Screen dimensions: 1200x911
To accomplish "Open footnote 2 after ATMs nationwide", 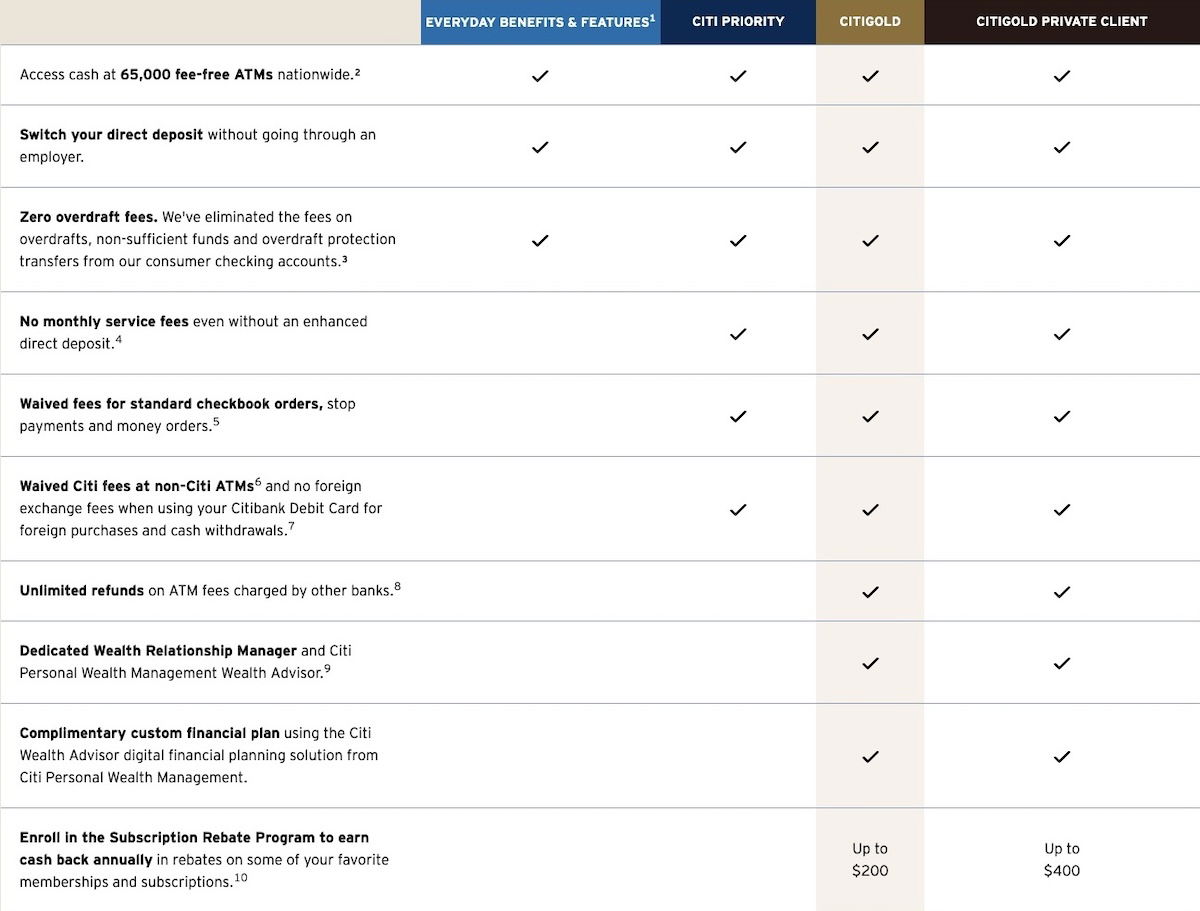I will (x=357, y=71).
